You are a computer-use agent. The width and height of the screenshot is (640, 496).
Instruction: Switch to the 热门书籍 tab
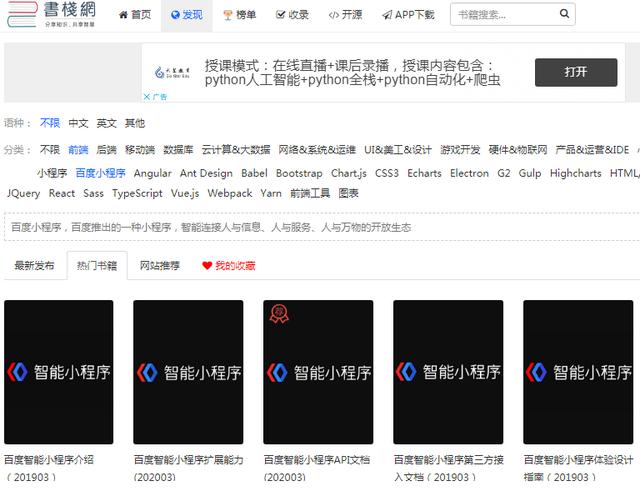click(97, 266)
